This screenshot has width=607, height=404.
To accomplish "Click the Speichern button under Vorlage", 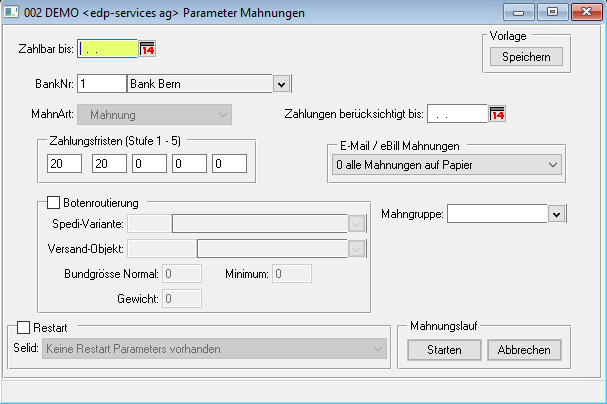I will pos(526,57).
